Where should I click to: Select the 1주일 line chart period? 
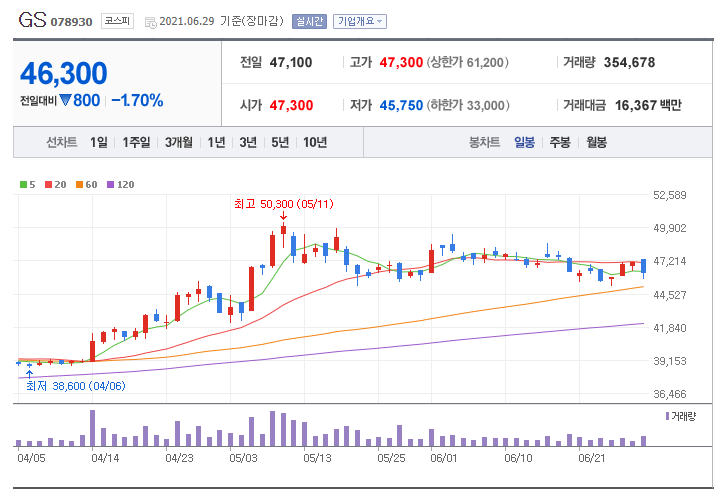136,143
